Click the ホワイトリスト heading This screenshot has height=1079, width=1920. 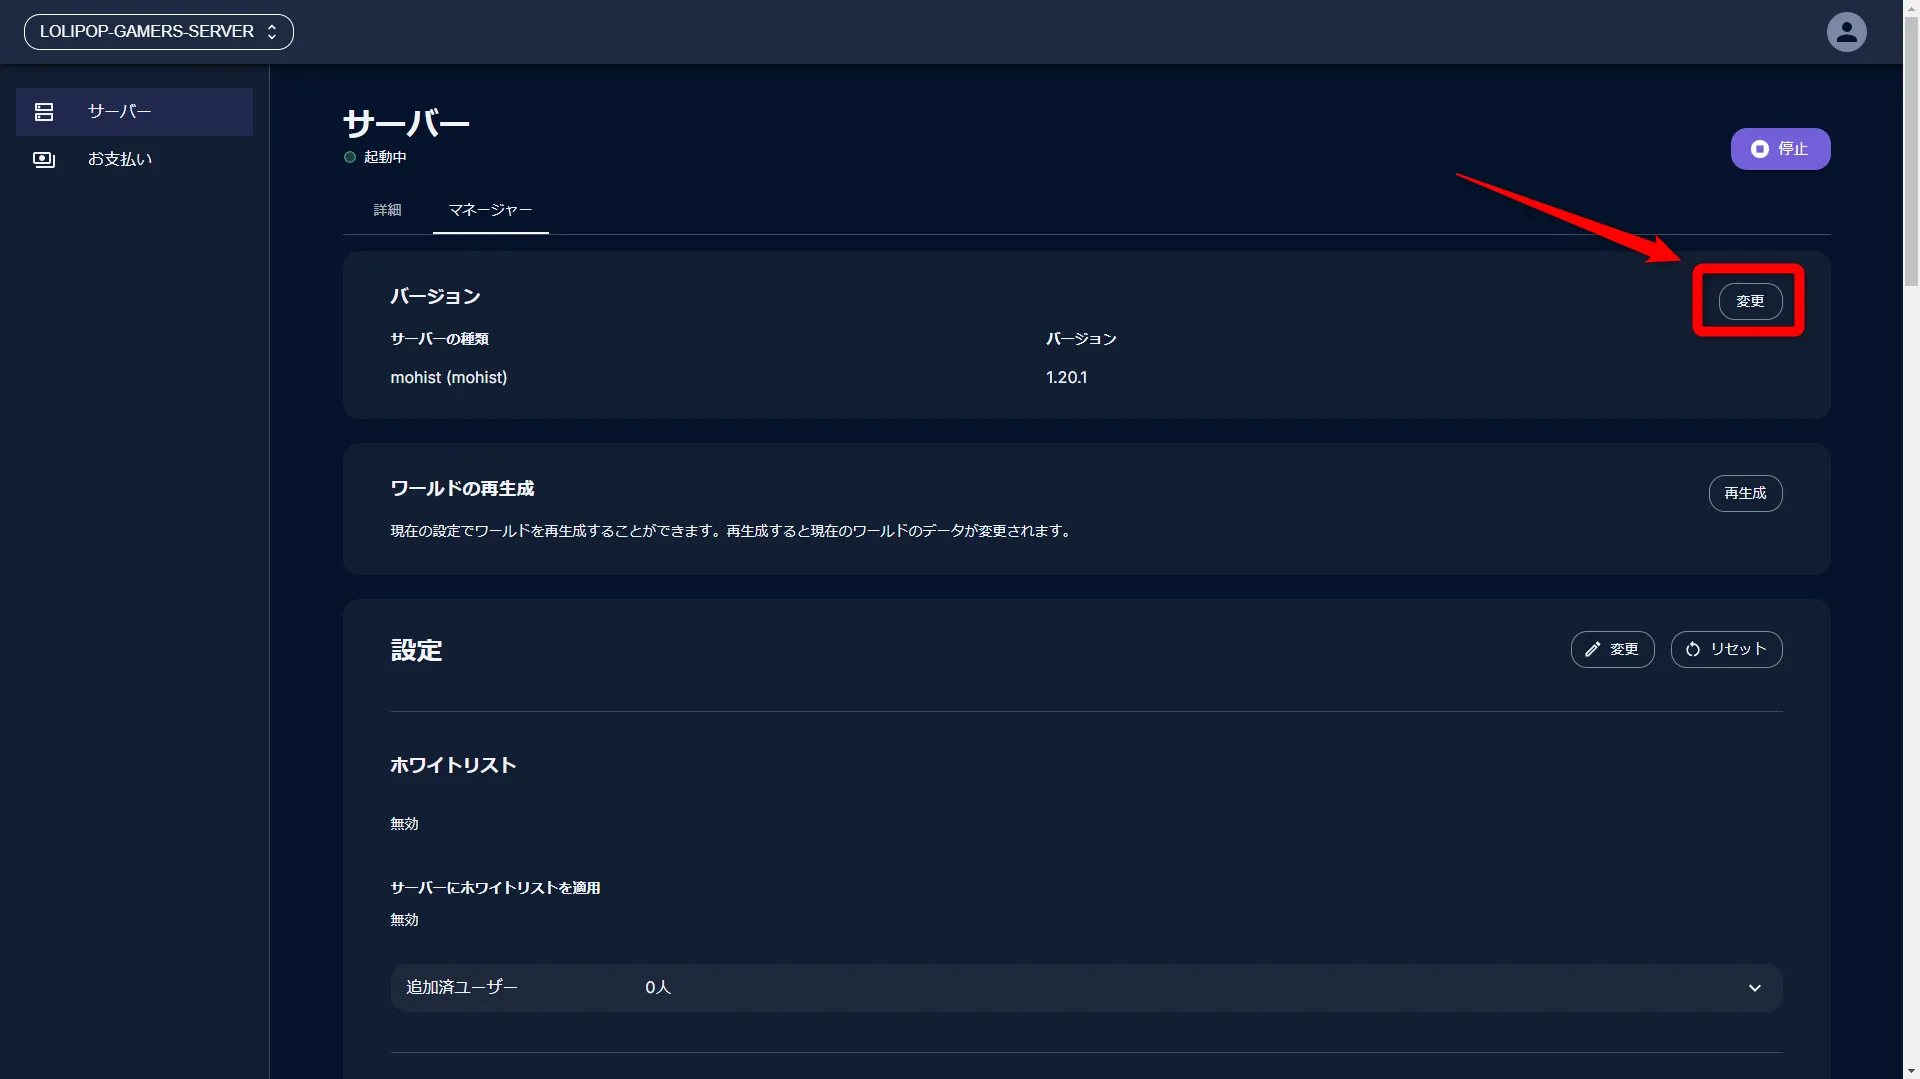click(x=453, y=765)
